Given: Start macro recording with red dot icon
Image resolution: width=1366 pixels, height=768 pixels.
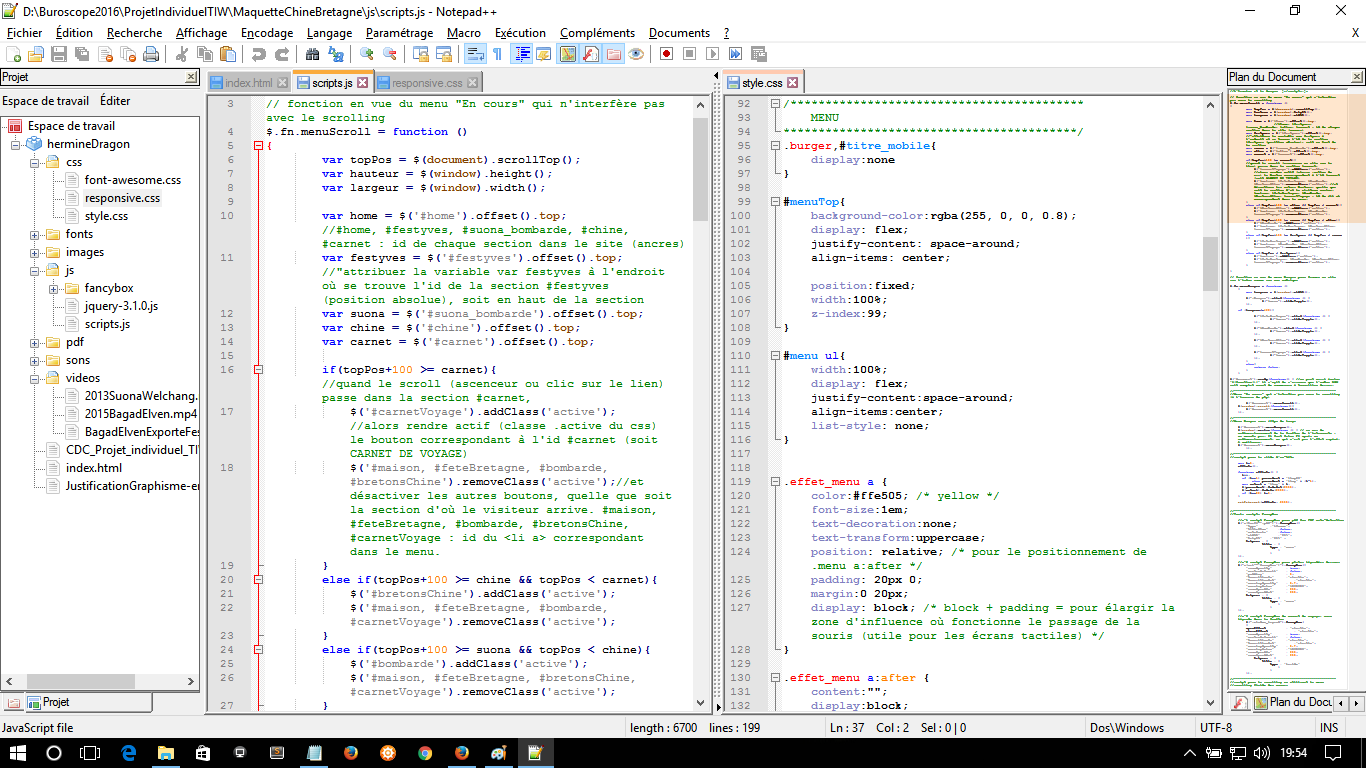Looking at the screenshot, I should [x=665, y=54].
